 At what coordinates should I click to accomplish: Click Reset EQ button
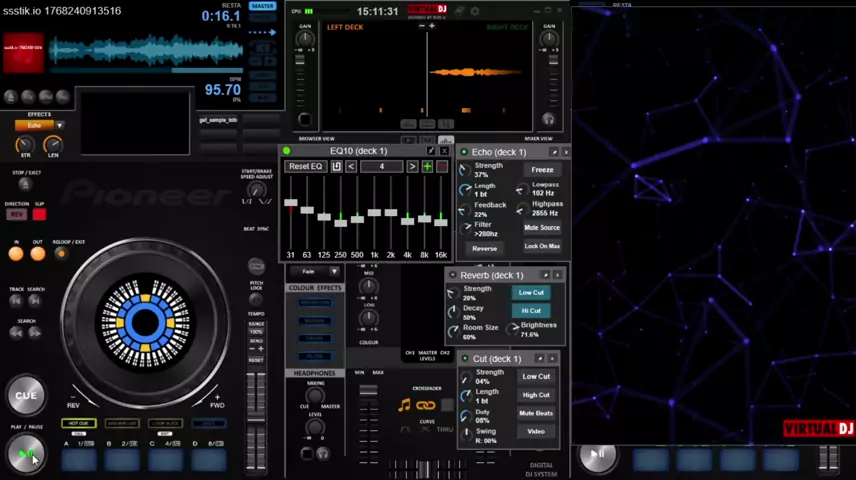click(305, 166)
